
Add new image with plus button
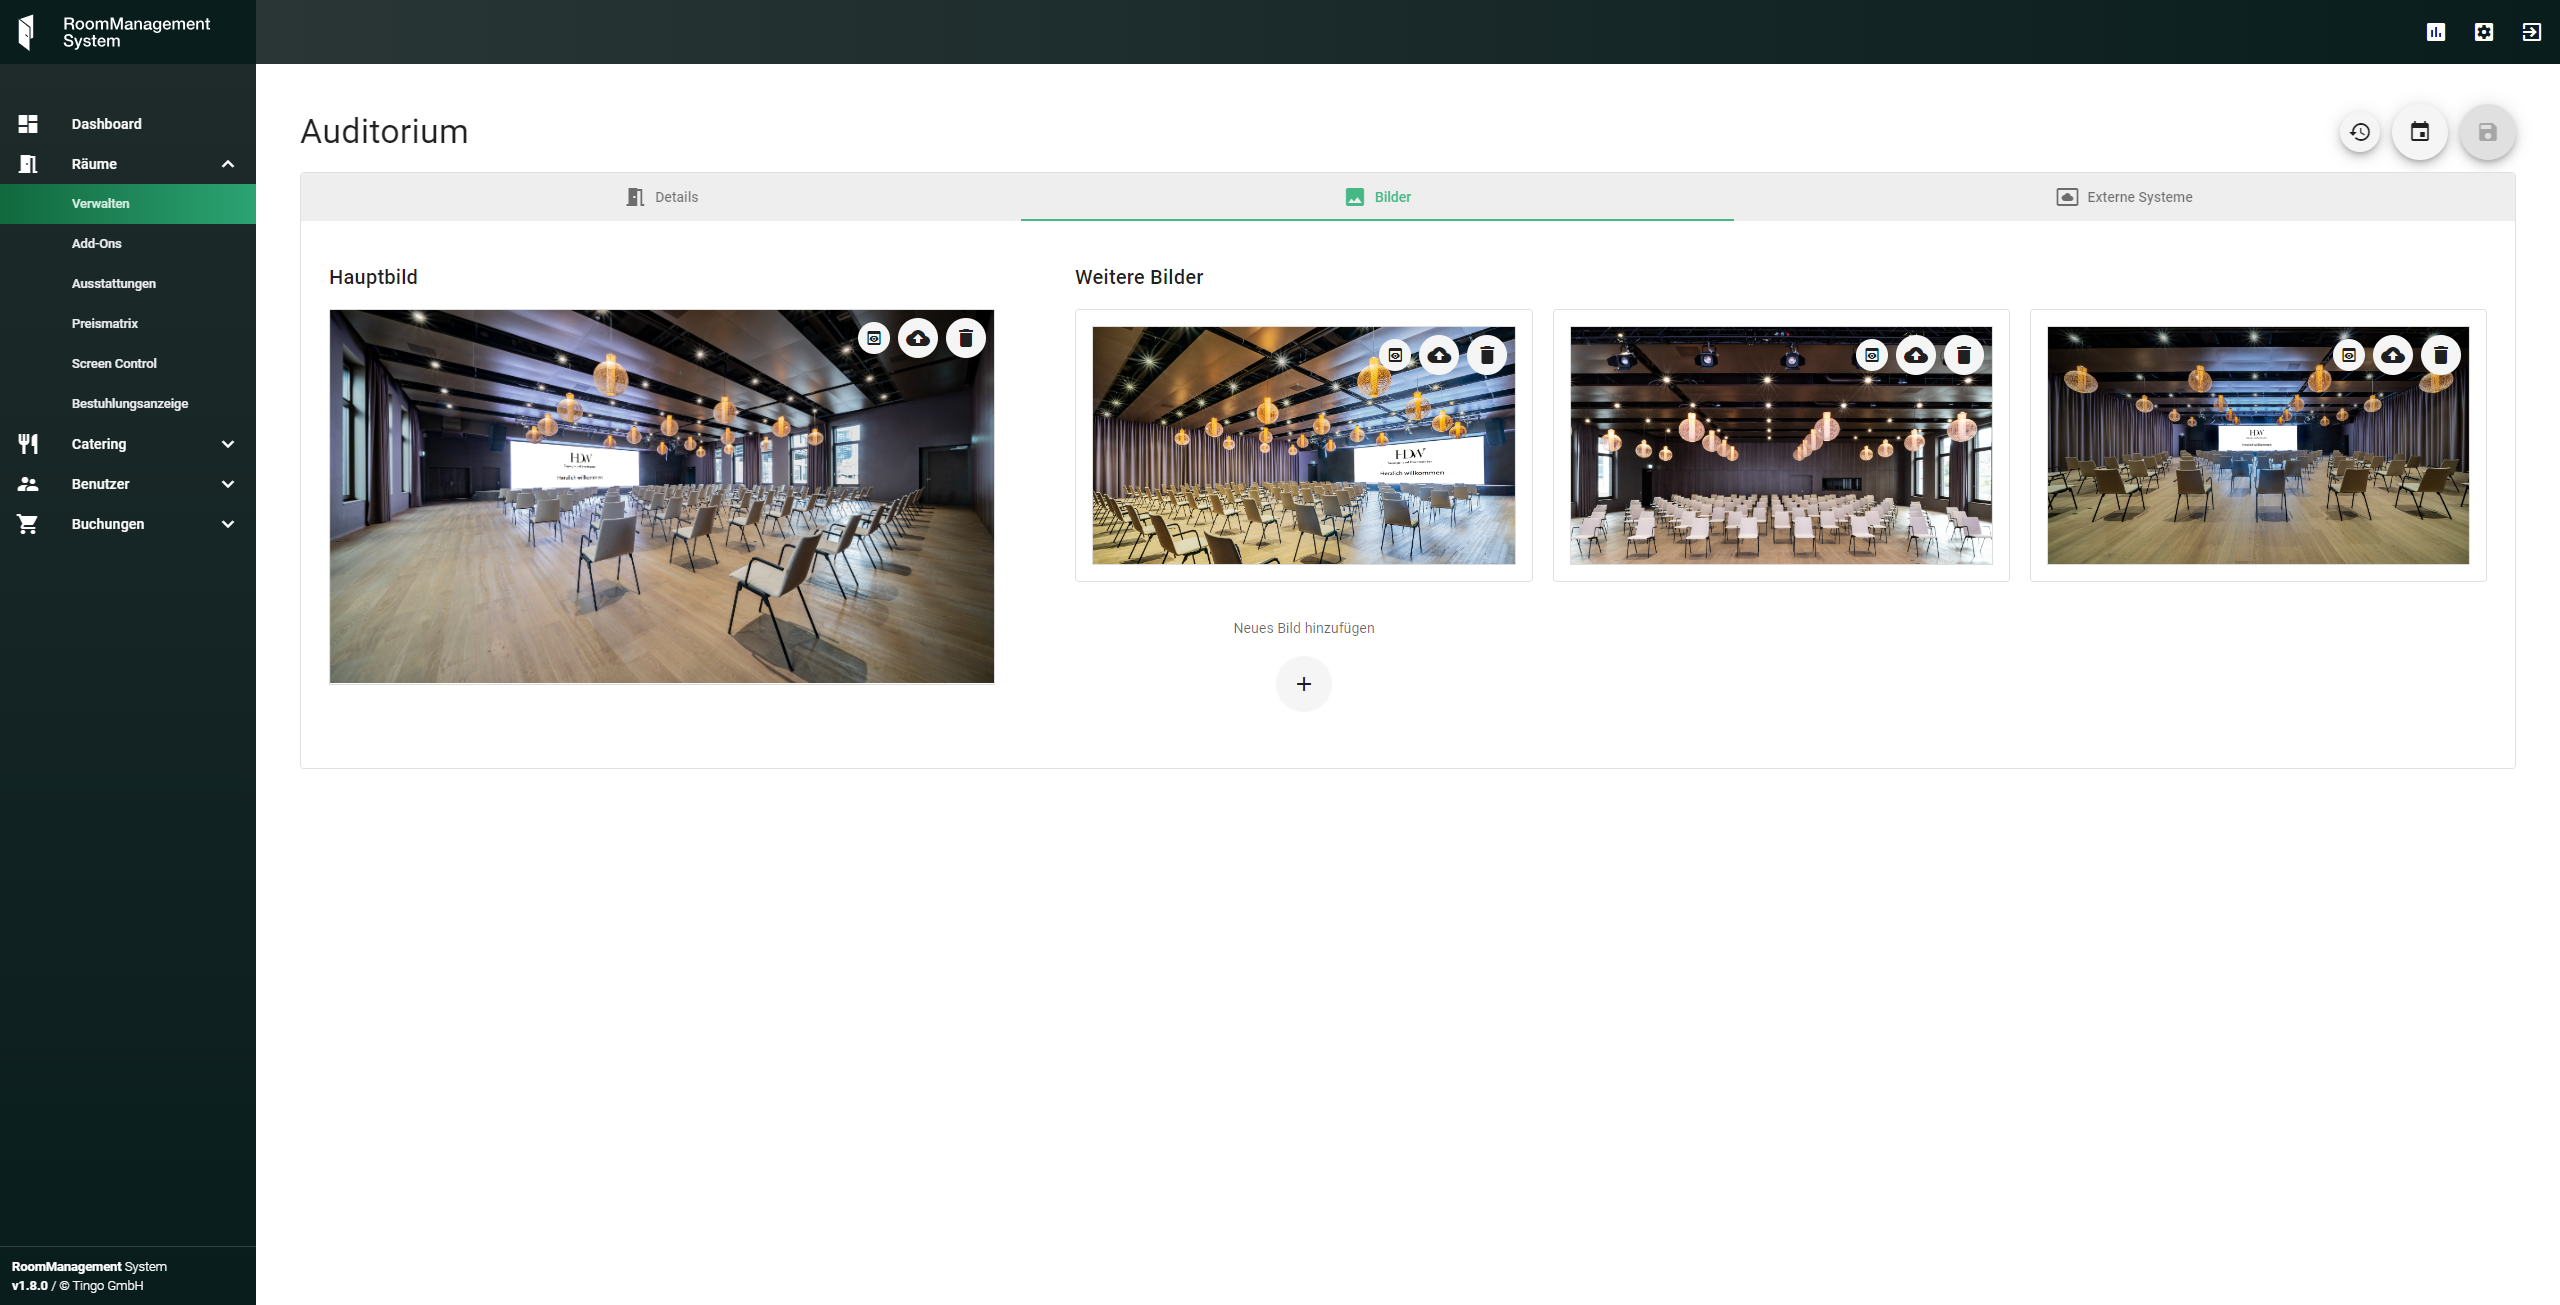click(1303, 684)
